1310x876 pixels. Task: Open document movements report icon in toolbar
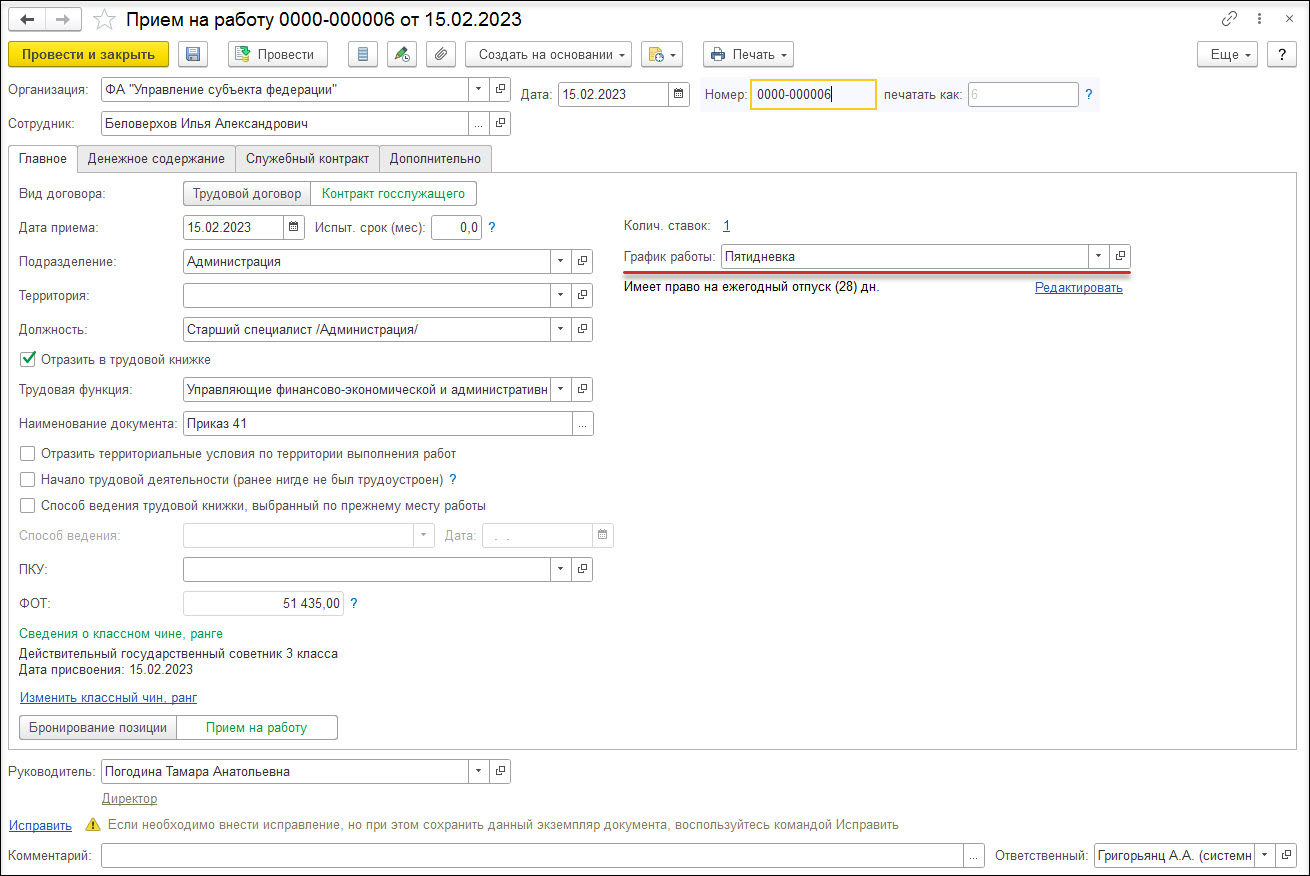363,54
